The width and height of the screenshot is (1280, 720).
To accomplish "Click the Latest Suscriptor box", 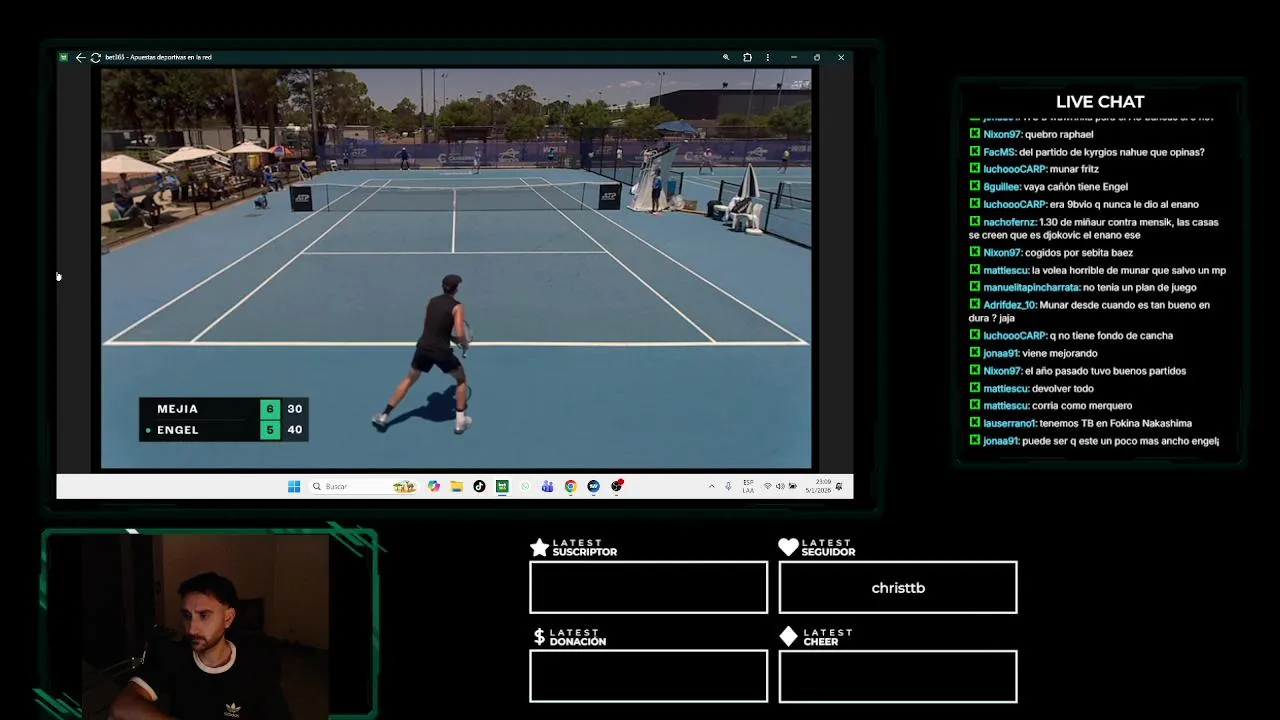I will 648,587.
